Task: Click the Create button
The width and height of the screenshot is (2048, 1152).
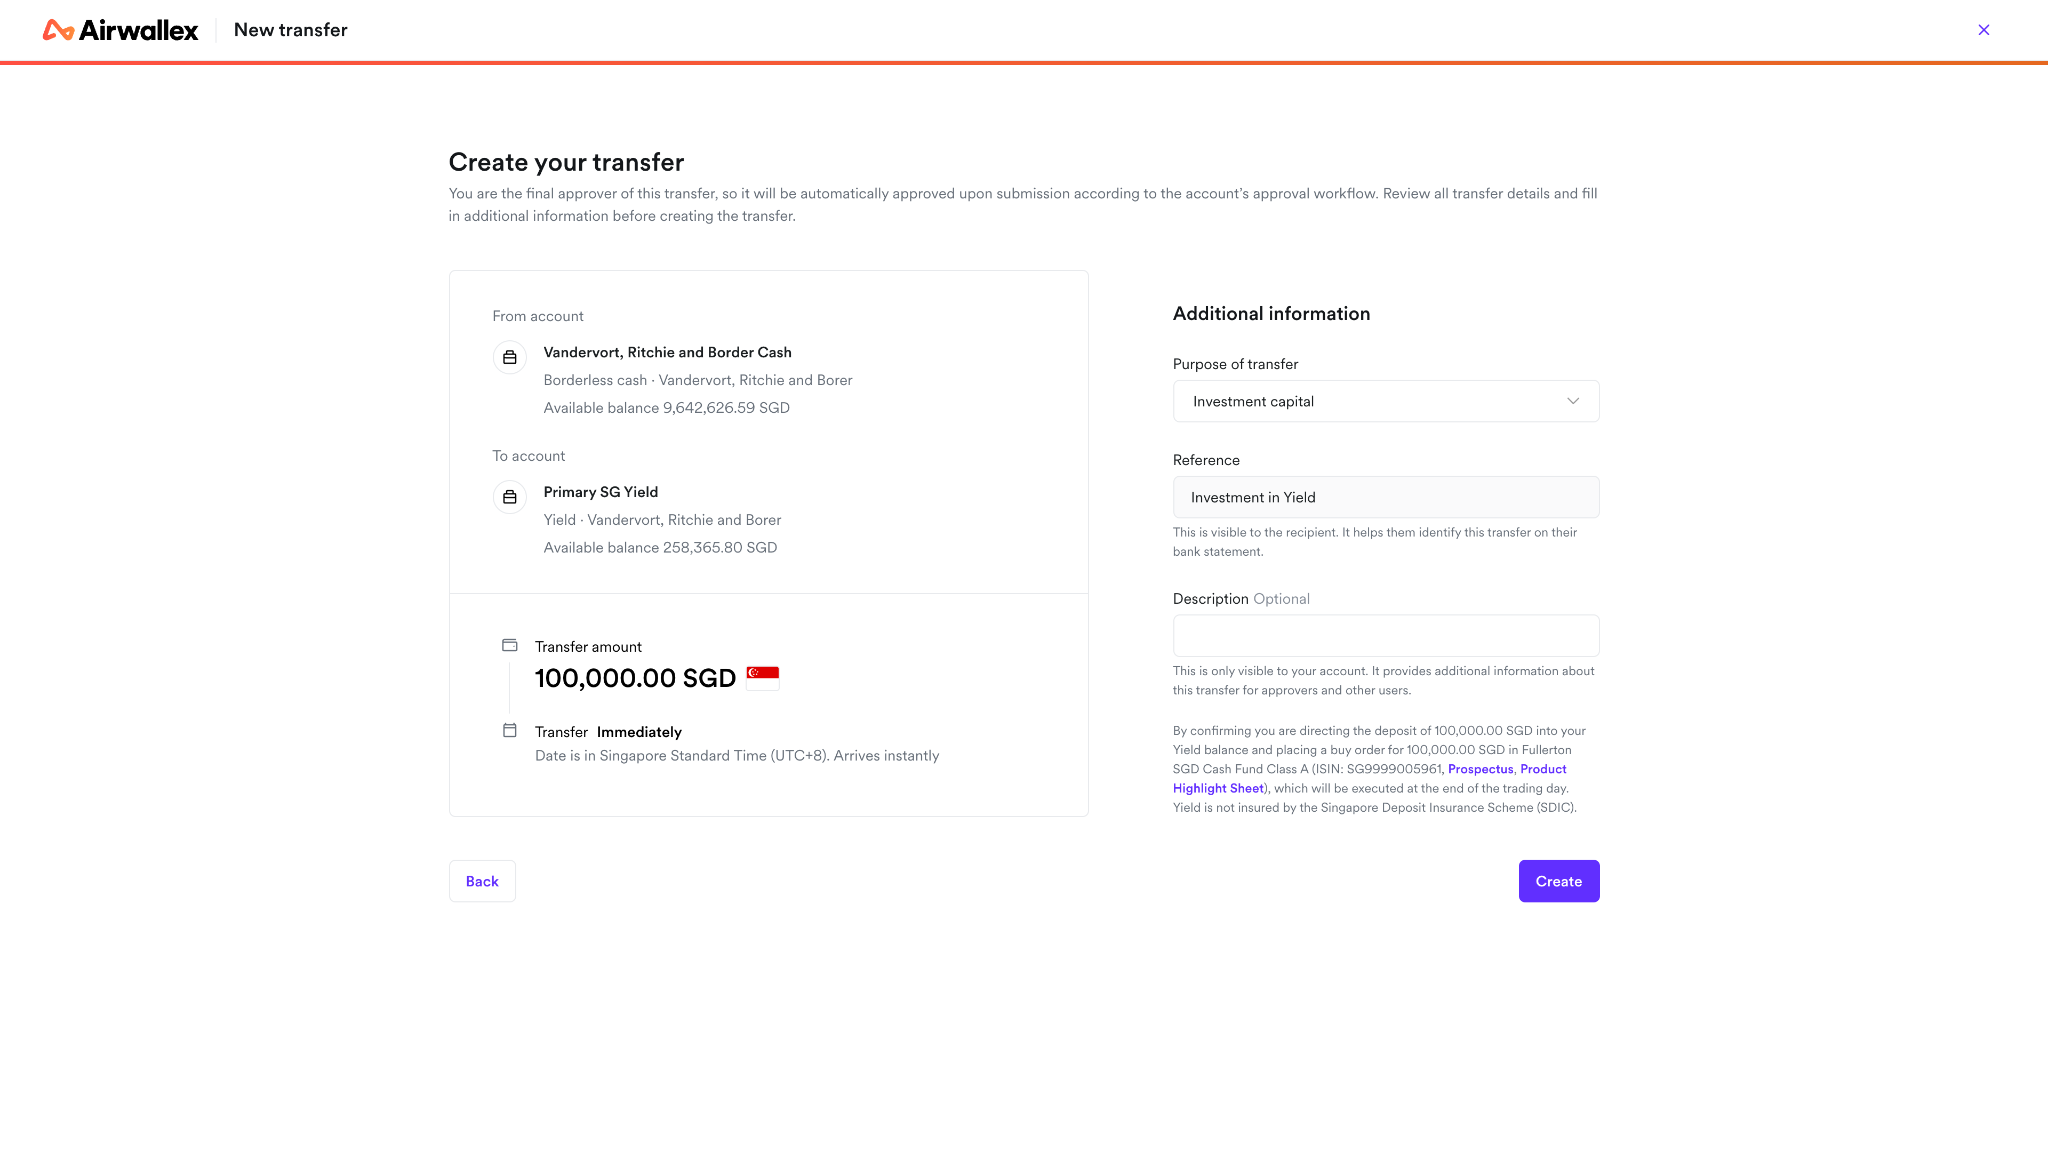Action: (1559, 881)
